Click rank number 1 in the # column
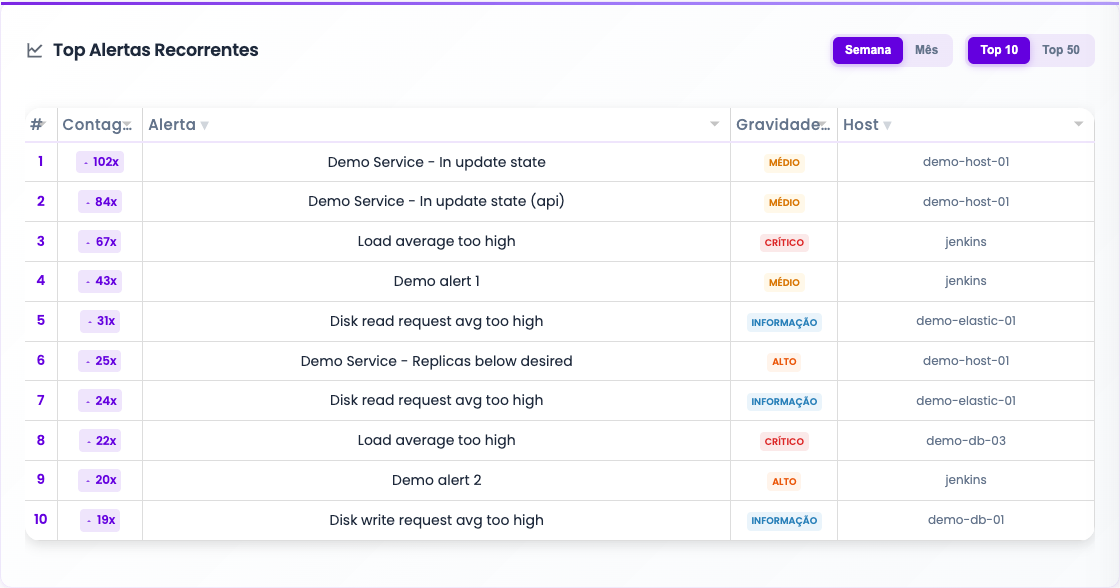Screen dimensions: 1120x588 [41, 161]
